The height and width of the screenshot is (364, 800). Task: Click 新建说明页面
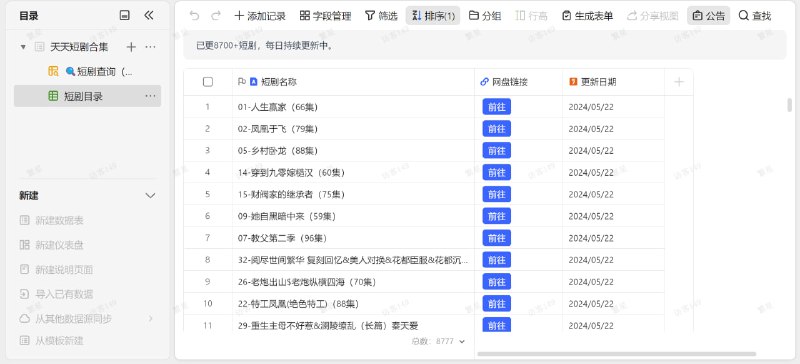(x=56, y=270)
